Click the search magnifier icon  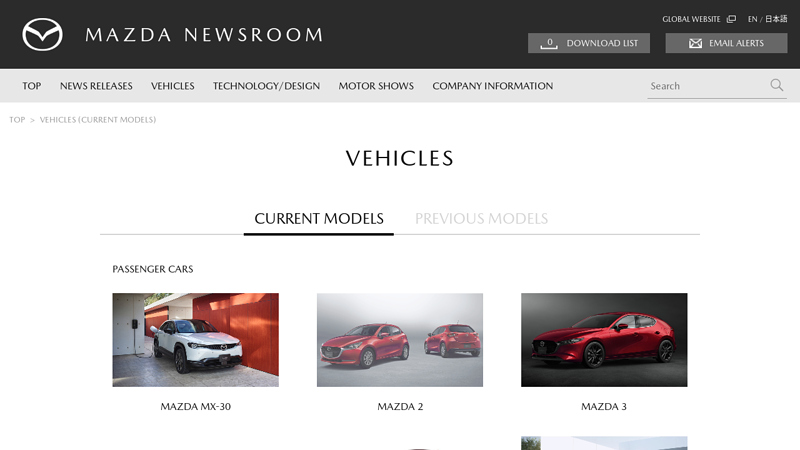pos(777,85)
